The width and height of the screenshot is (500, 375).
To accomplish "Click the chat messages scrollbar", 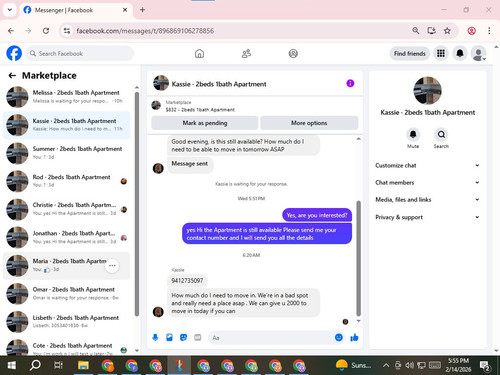I will [359, 258].
